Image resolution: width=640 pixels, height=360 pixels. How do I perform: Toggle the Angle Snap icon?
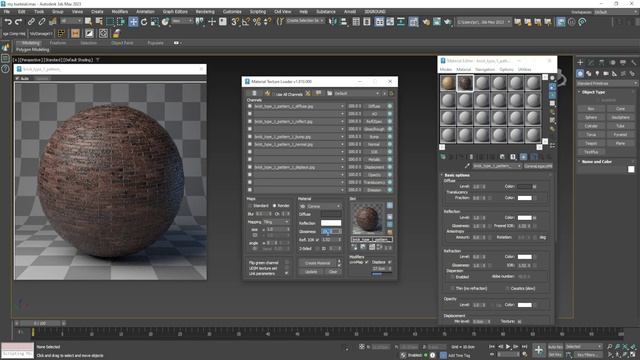coord(246,22)
